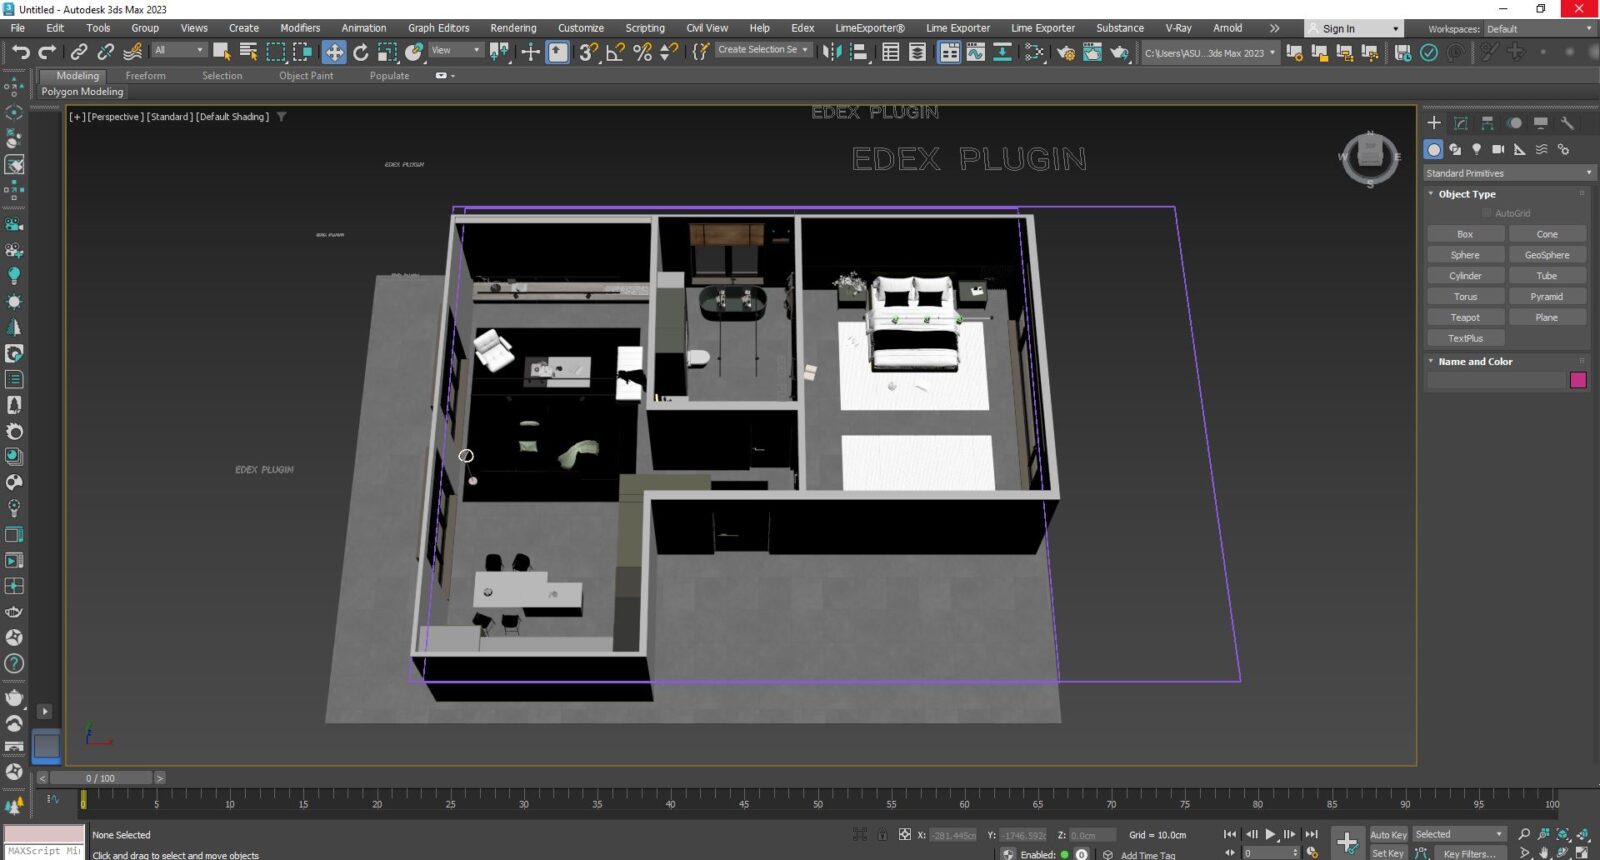Open the Scene Explorer toggle icon

tap(891, 52)
